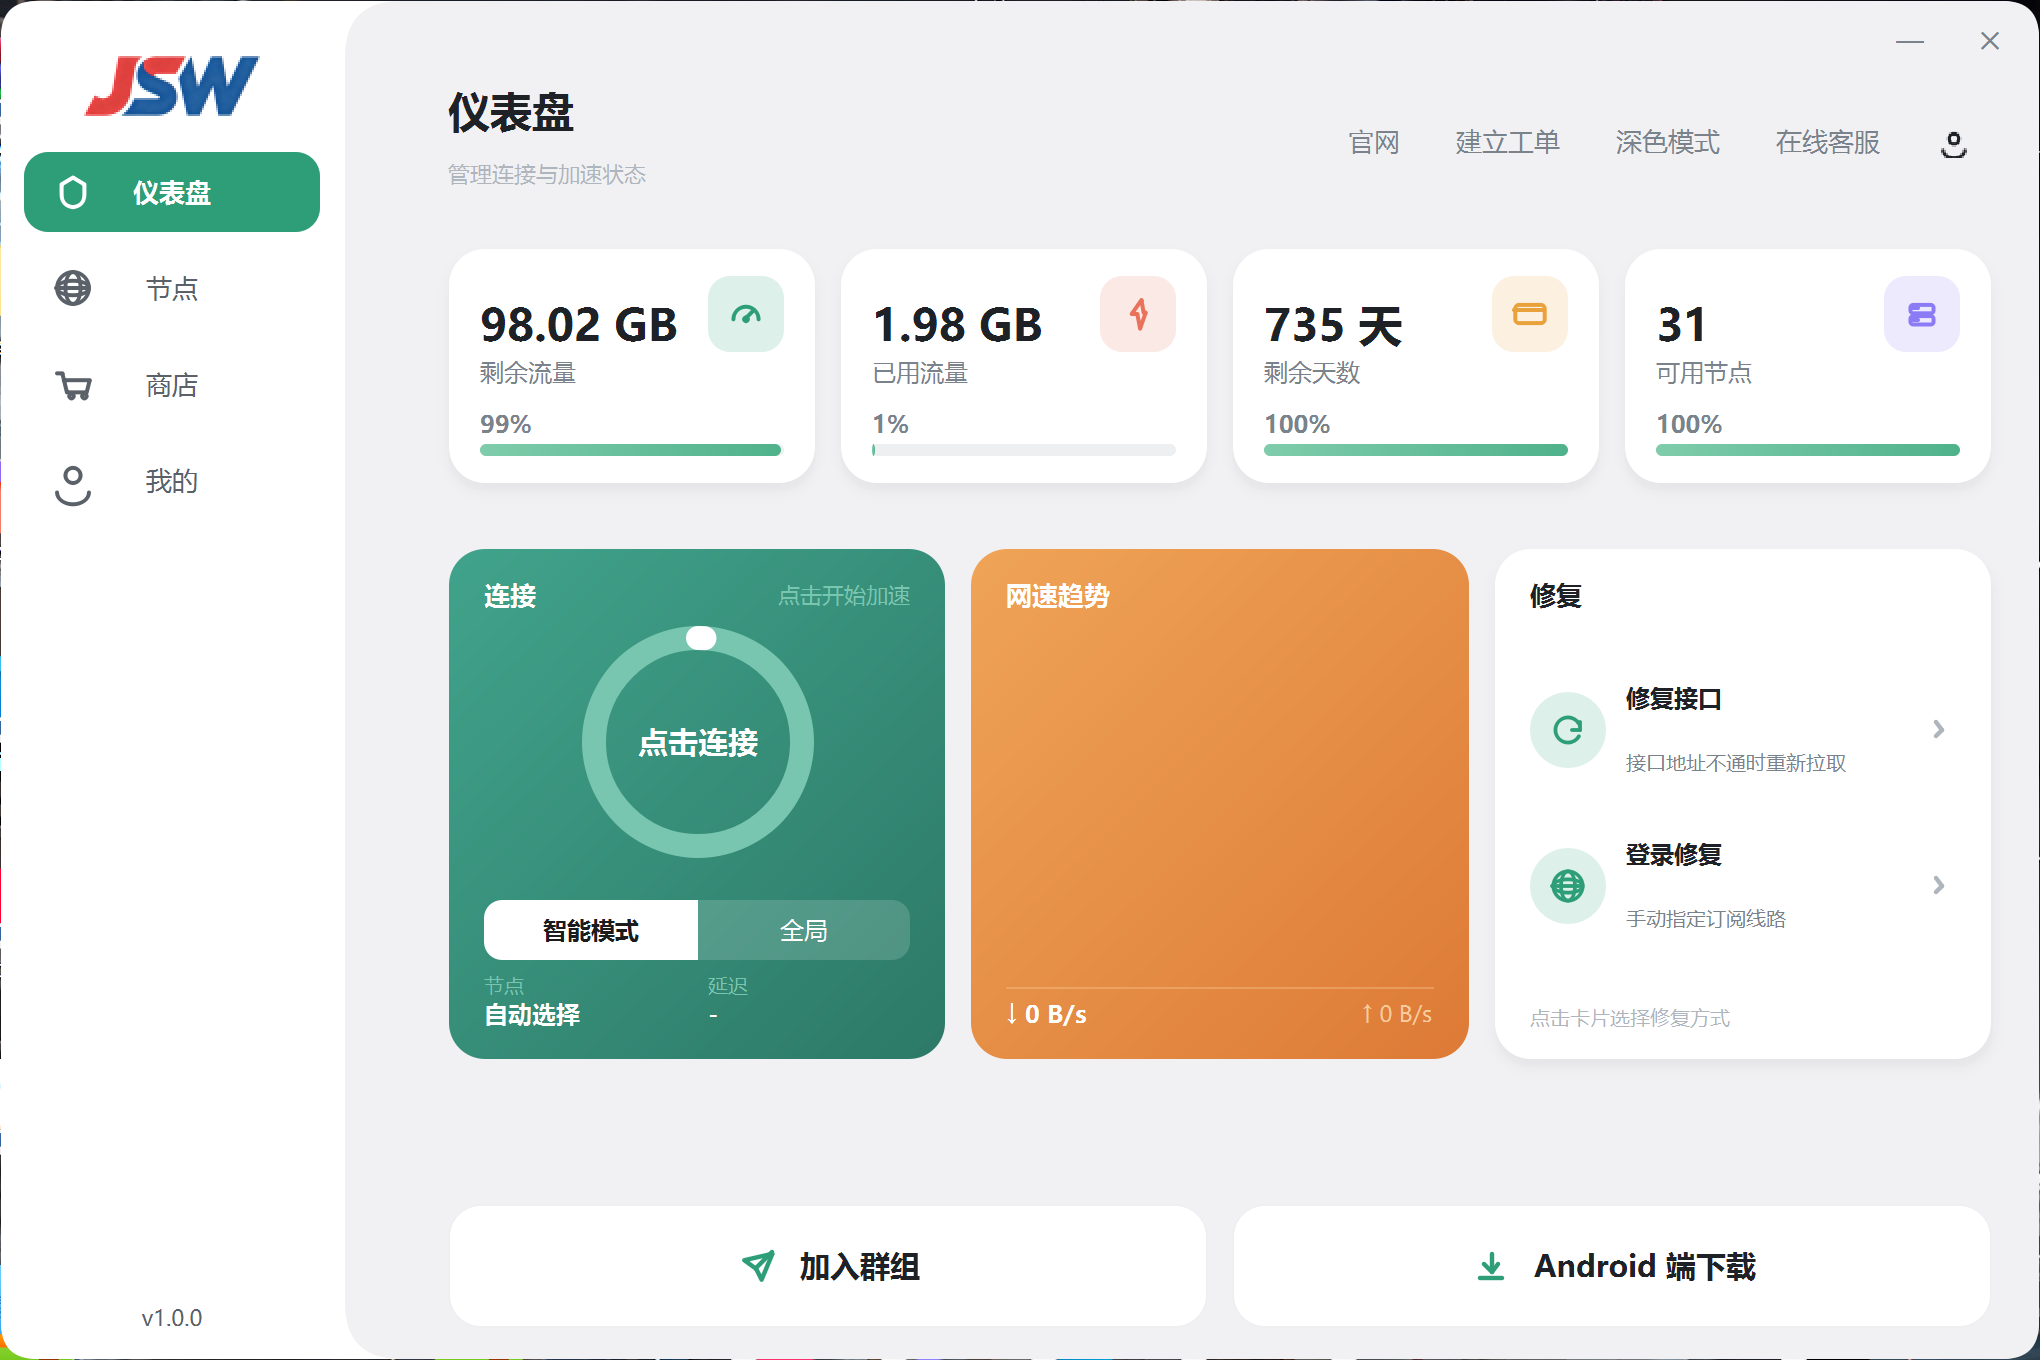Screen dimensions: 2040x1360
Task: Click the download arrow icon for Android
Action: click(x=1491, y=1266)
